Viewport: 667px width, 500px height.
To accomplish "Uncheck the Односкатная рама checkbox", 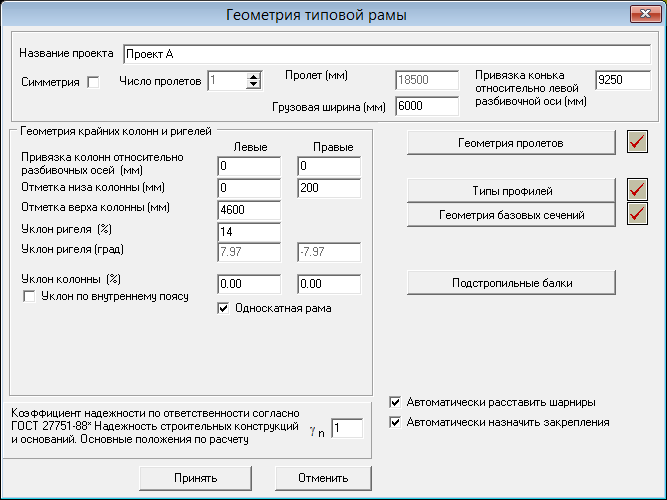I will [x=223, y=308].
